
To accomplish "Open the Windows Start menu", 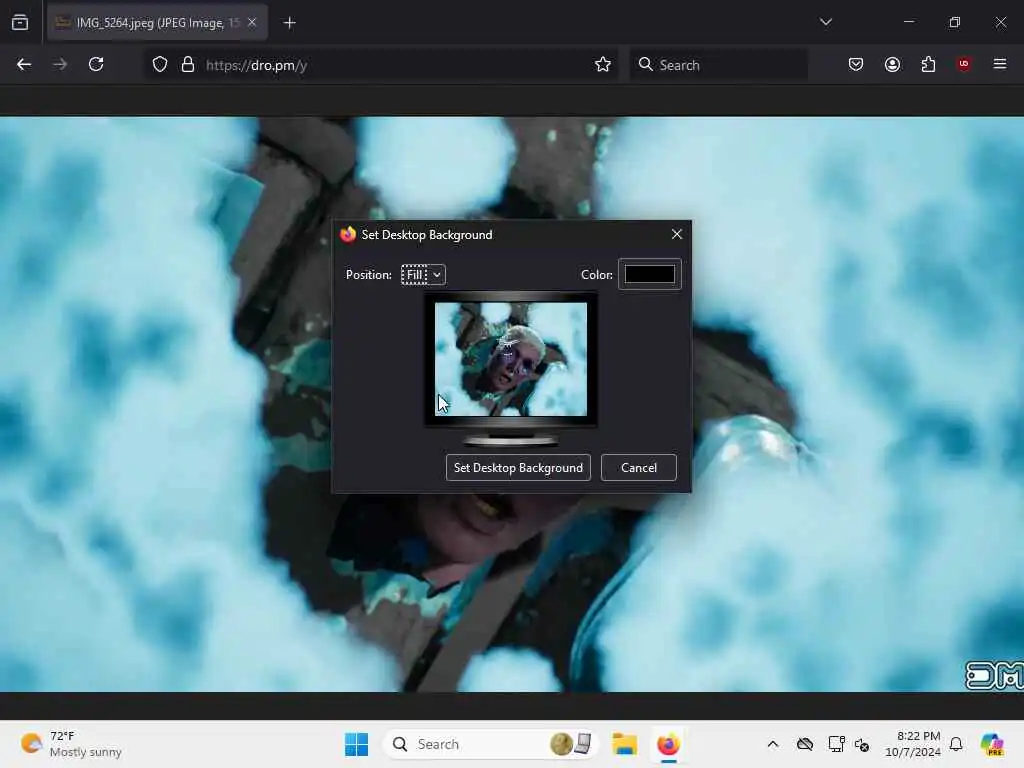I will tap(357, 744).
